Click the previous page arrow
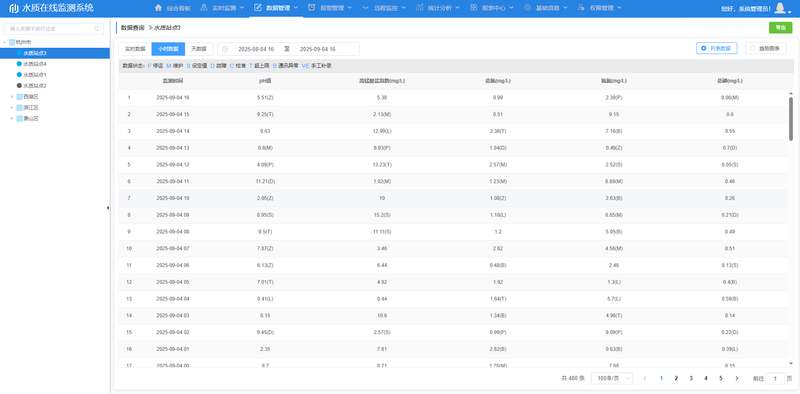This screenshot has height=394, width=800. [645, 378]
